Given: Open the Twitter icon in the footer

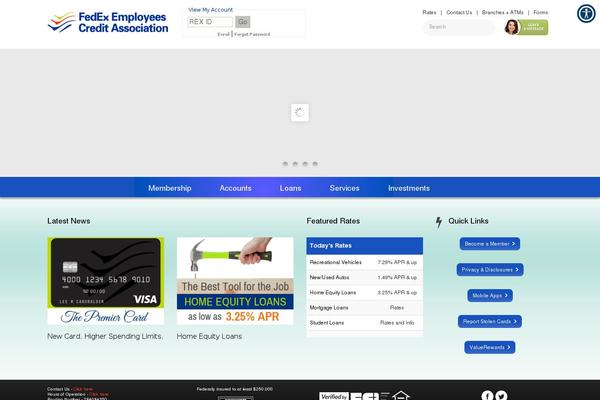Looking at the screenshot, I should 501,395.
